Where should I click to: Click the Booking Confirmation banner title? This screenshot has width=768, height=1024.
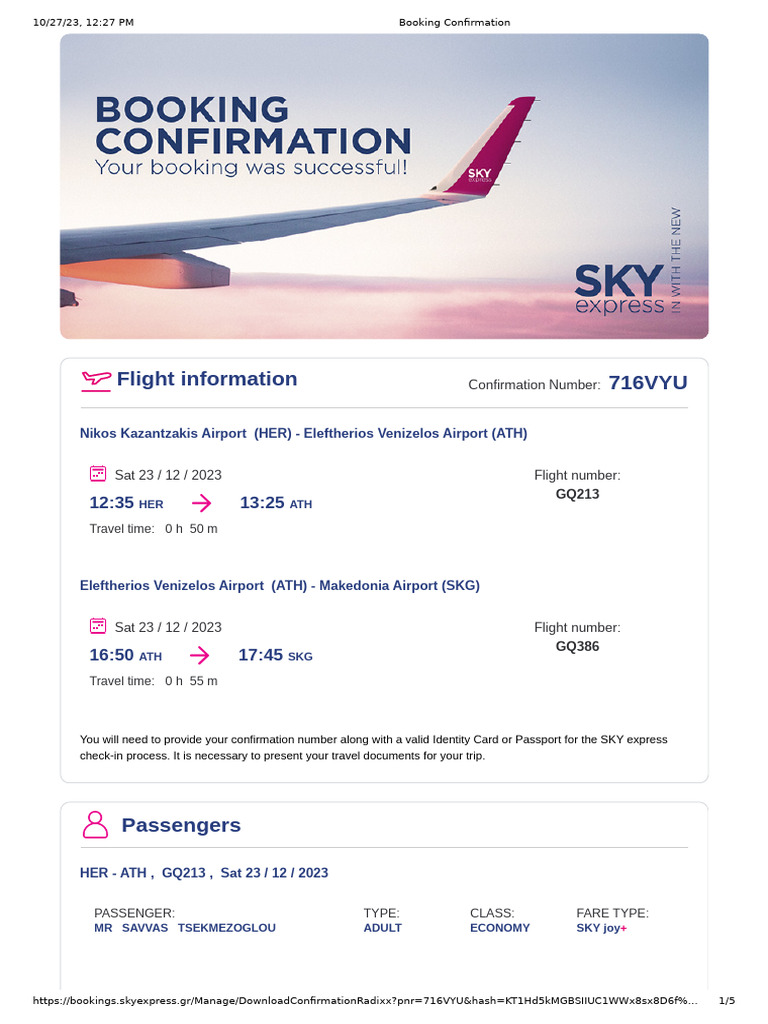pos(252,125)
